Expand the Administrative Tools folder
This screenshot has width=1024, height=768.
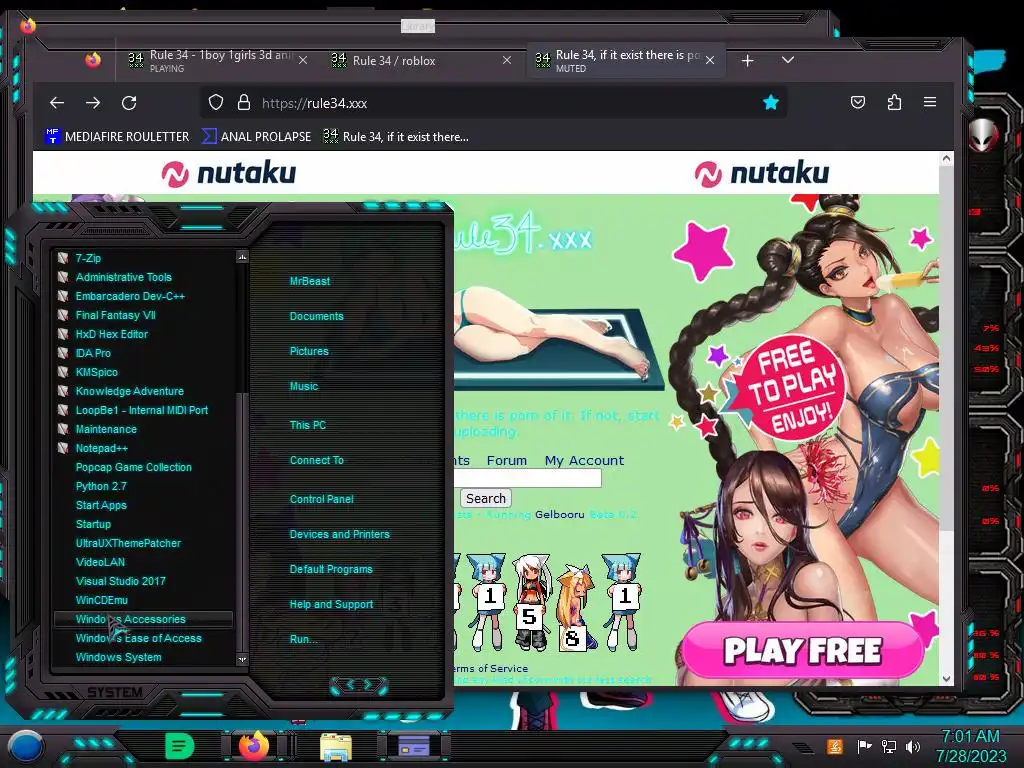123,277
